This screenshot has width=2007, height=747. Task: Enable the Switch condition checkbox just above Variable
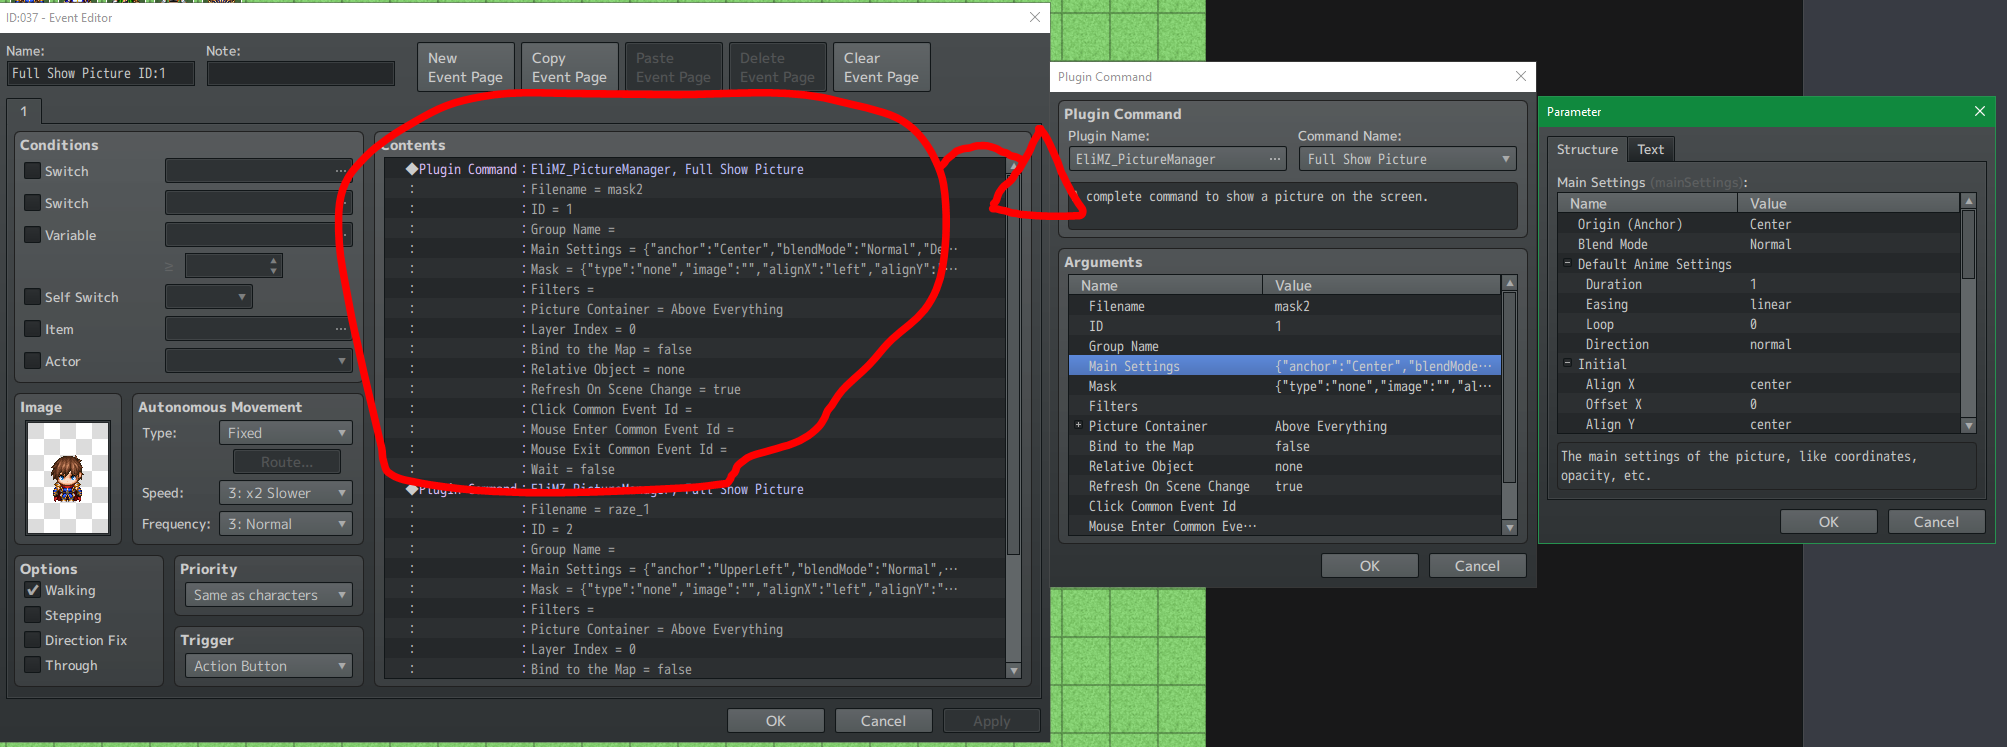33,203
